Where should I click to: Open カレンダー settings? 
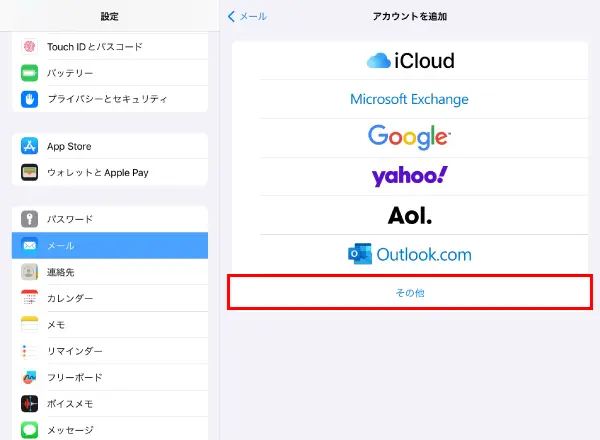[110, 298]
